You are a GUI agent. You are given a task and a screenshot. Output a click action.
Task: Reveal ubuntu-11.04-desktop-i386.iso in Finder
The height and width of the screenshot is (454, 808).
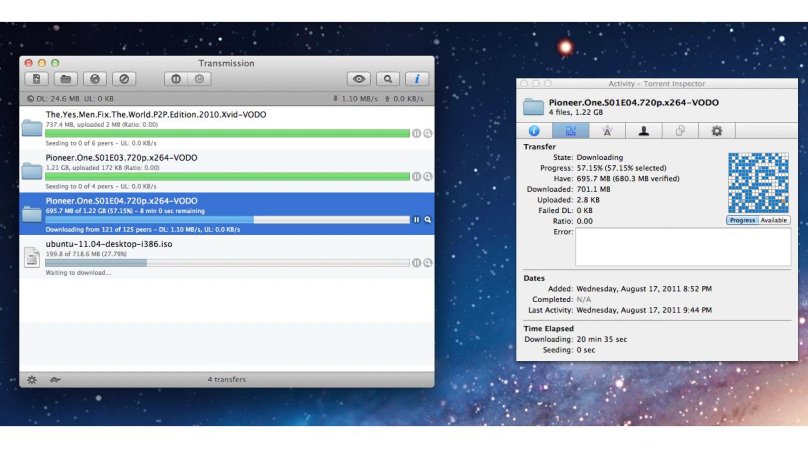pyautogui.click(x=428, y=263)
